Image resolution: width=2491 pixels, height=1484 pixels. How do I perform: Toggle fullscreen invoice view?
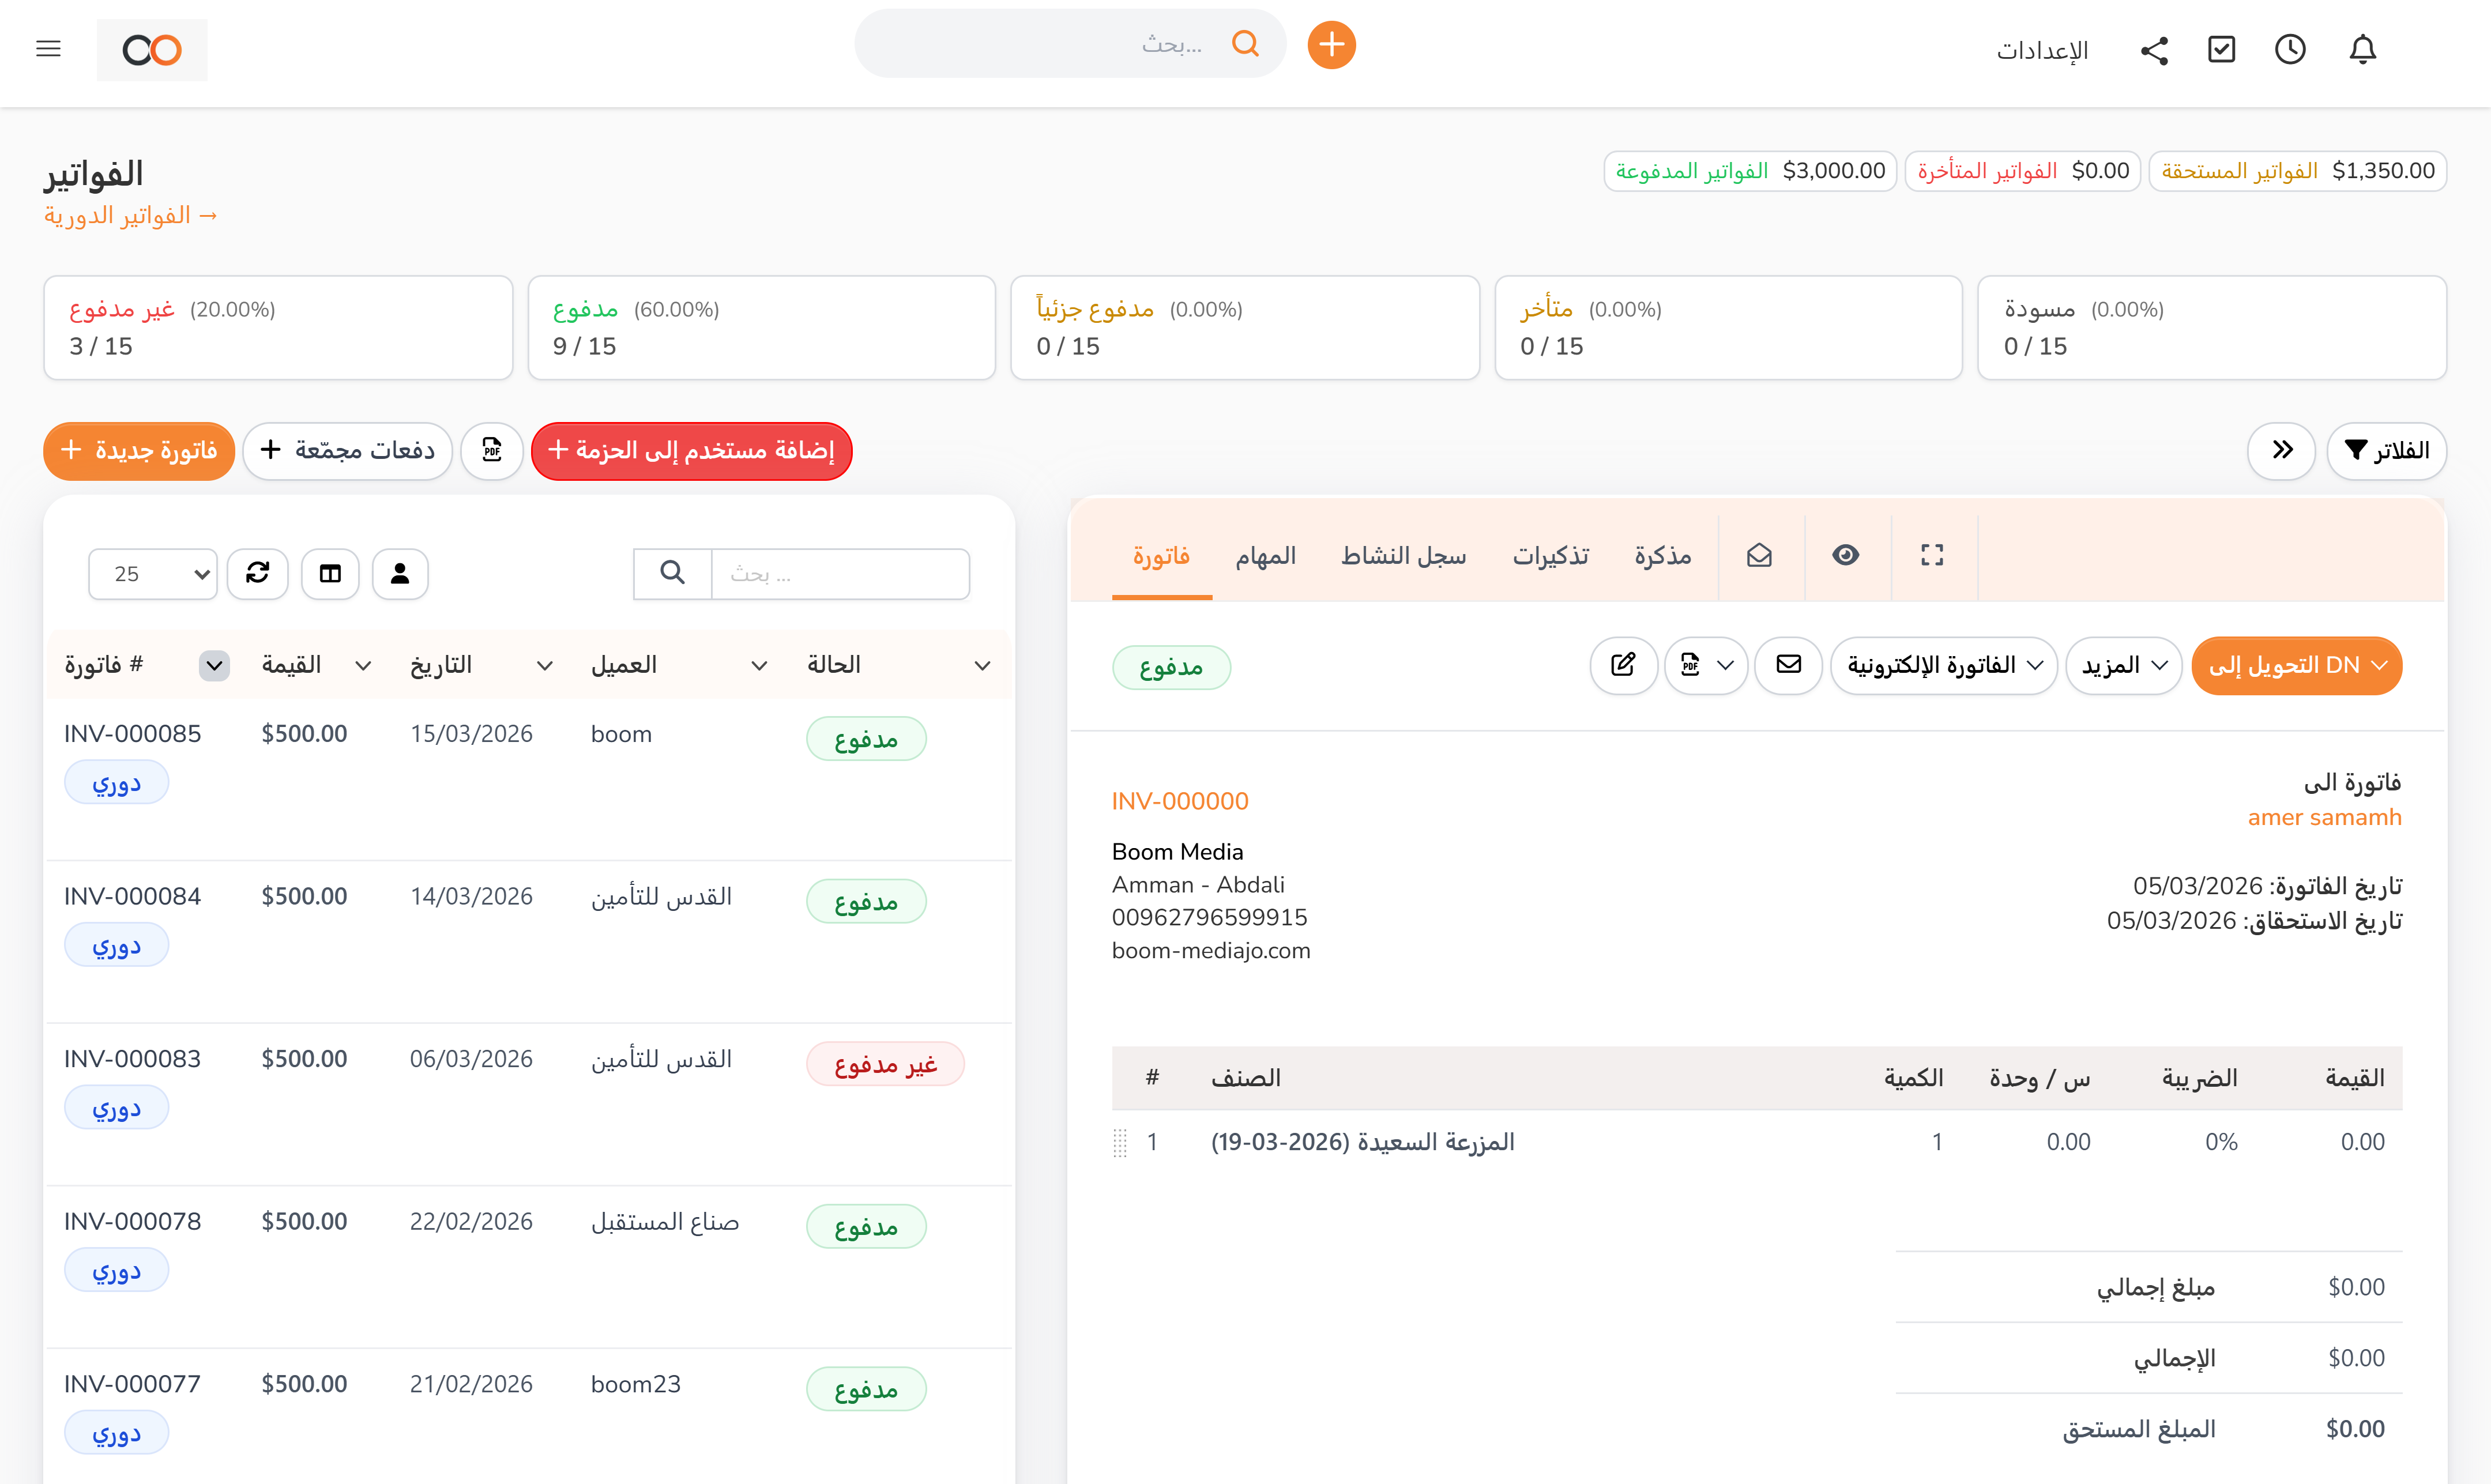pos(1932,555)
